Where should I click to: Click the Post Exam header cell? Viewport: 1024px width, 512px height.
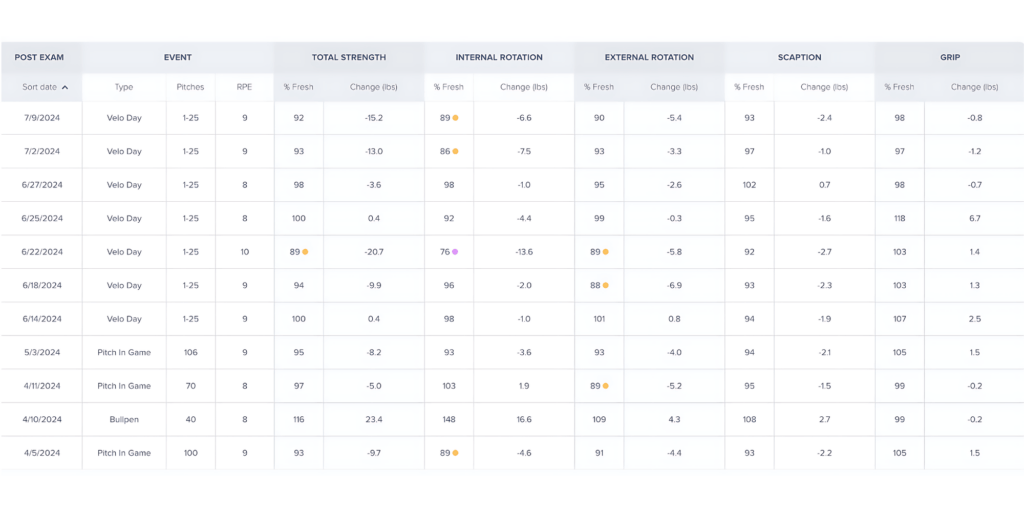[40, 57]
